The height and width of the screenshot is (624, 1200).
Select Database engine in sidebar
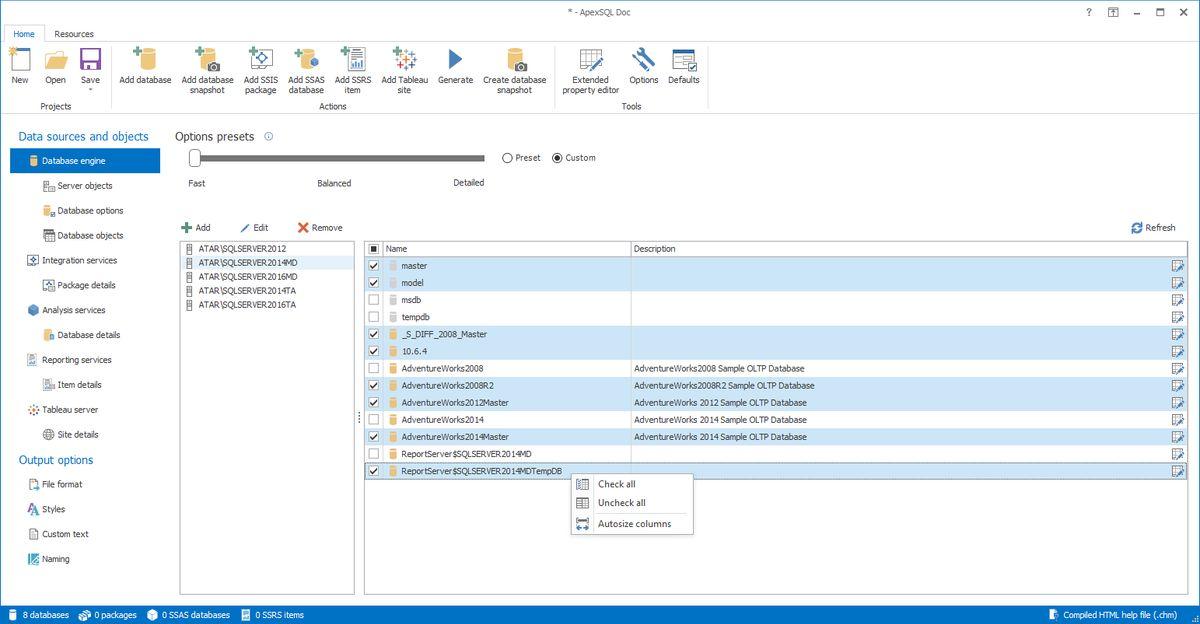pyautogui.click(x=85, y=160)
